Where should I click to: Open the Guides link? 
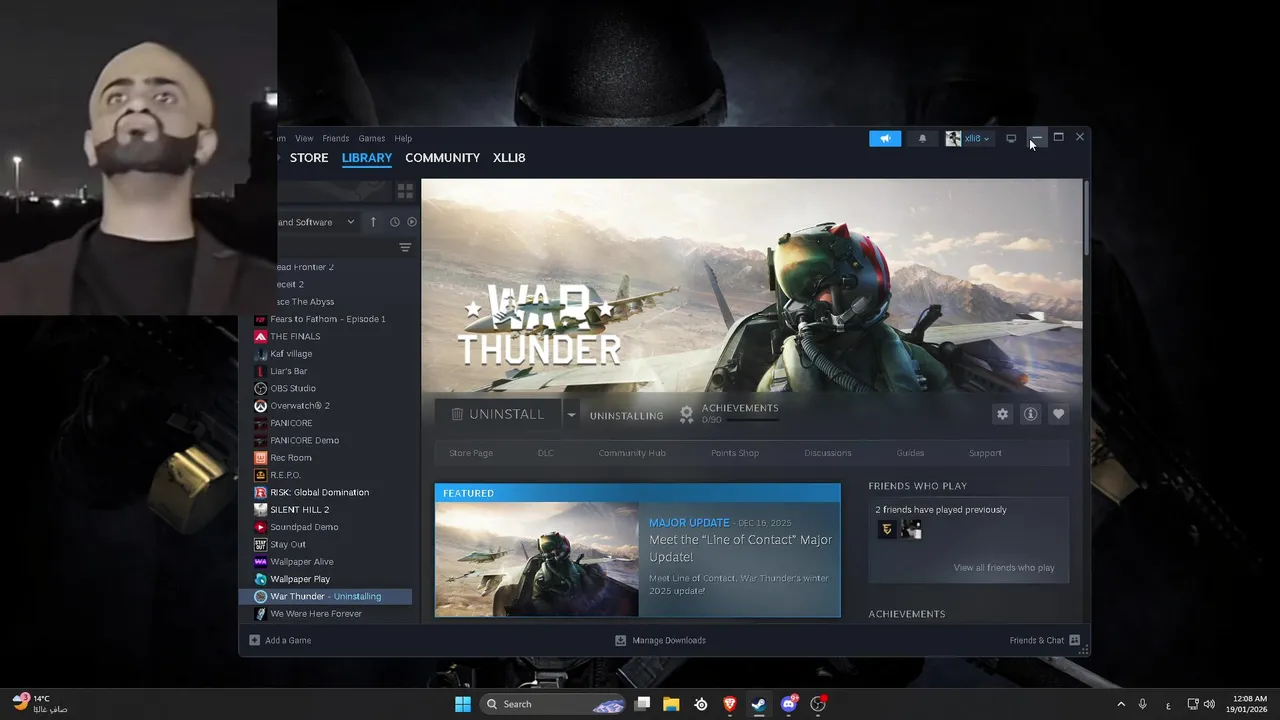[x=910, y=453]
